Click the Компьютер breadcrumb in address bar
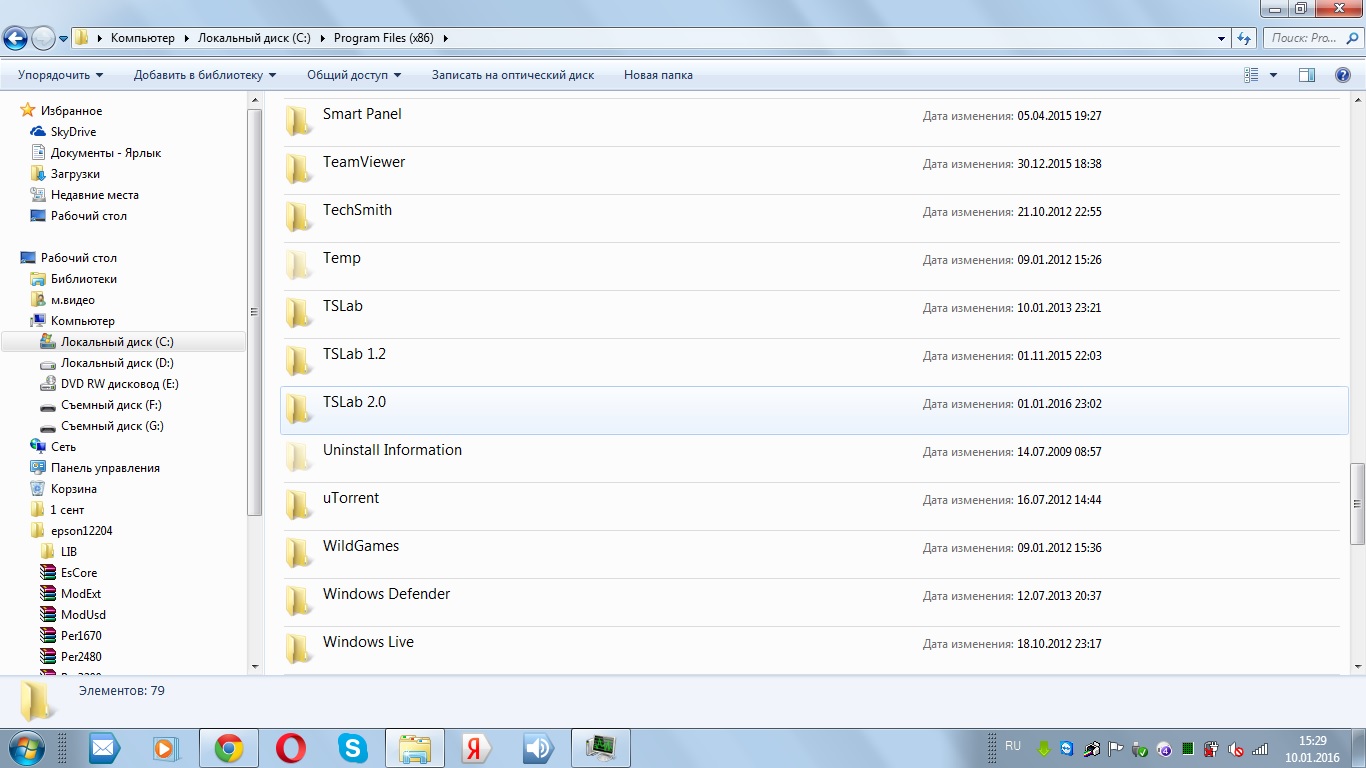 (142, 38)
